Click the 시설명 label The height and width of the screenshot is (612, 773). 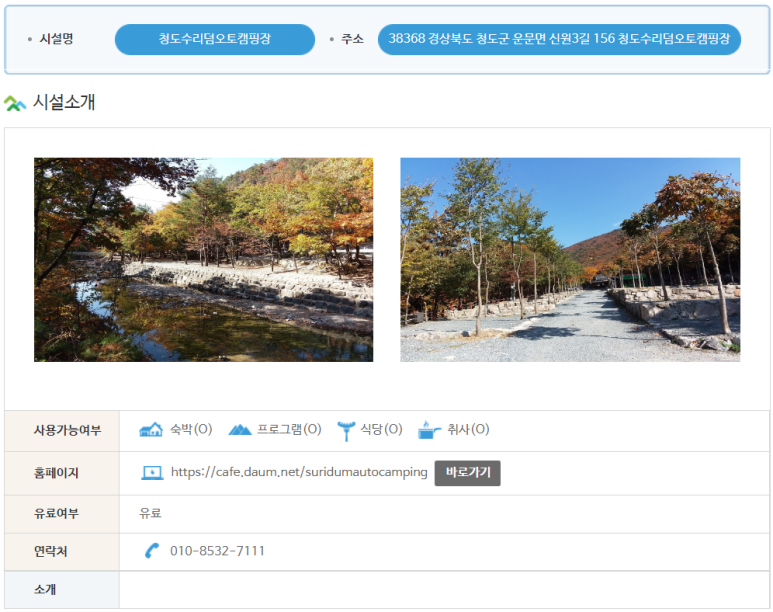pos(56,38)
